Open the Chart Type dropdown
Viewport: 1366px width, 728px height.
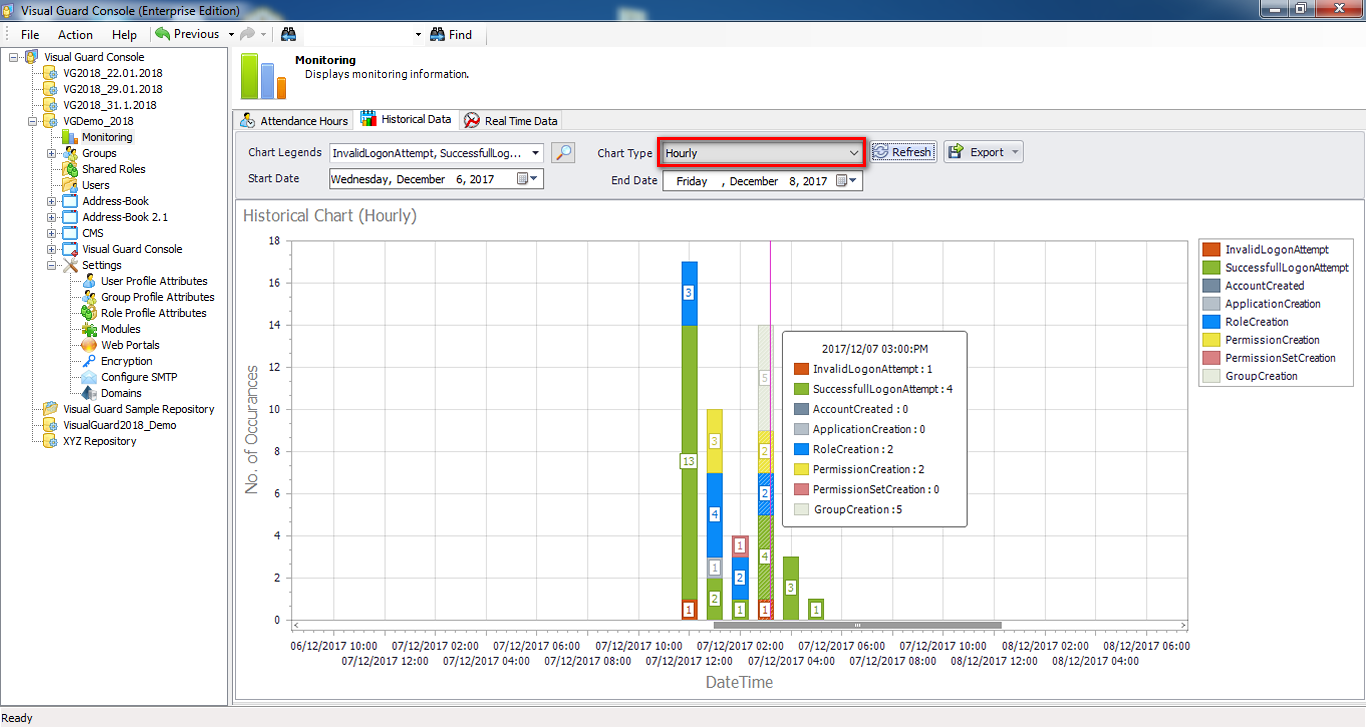(853, 153)
